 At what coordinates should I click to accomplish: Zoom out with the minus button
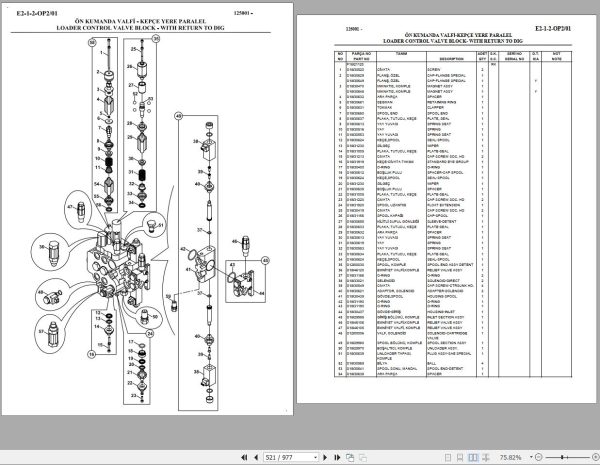(538, 457)
